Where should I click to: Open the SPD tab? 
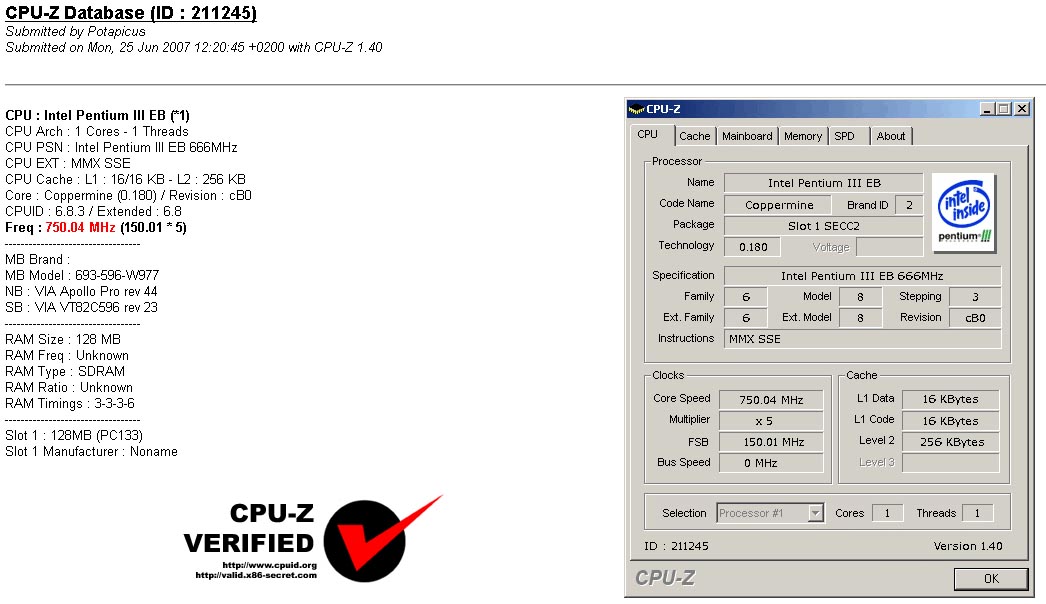[844, 136]
